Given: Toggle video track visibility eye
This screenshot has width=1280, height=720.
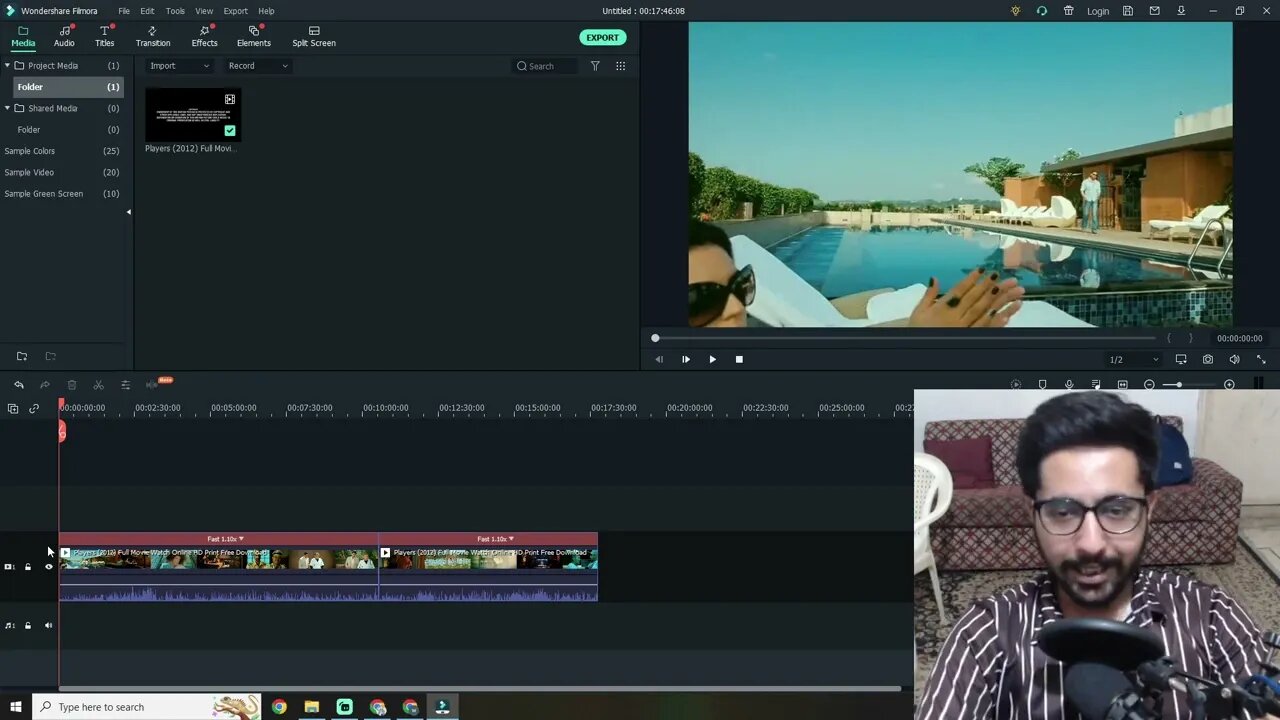Looking at the screenshot, I should point(48,567).
